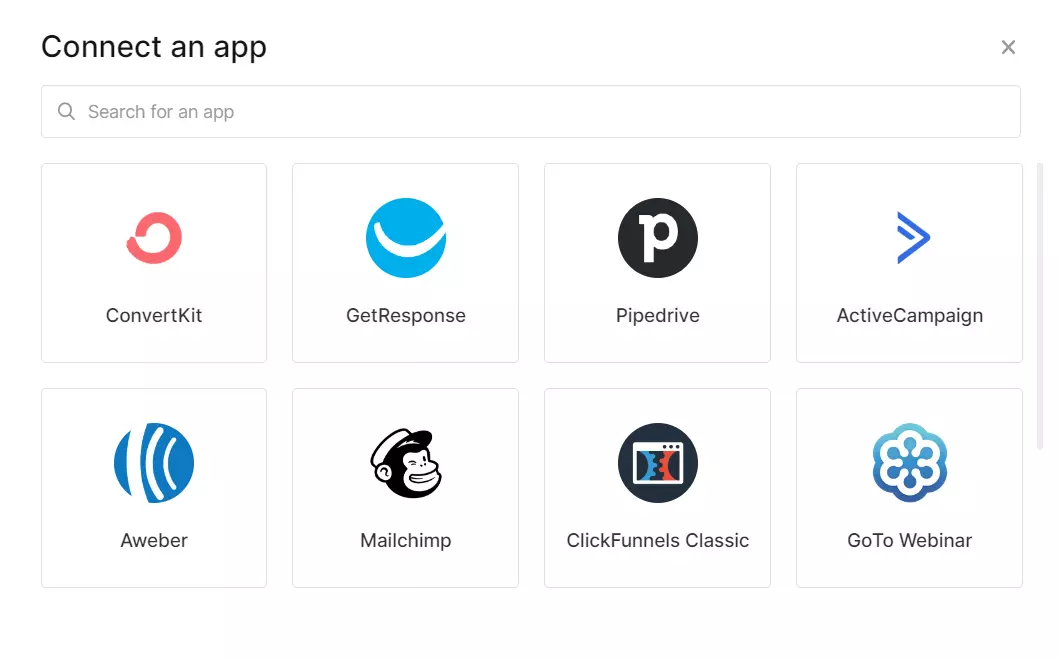This screenshot has width=1059, height=659.
Task: Click the ClickFunnels Classic label
Action: [x=657, y=541]
